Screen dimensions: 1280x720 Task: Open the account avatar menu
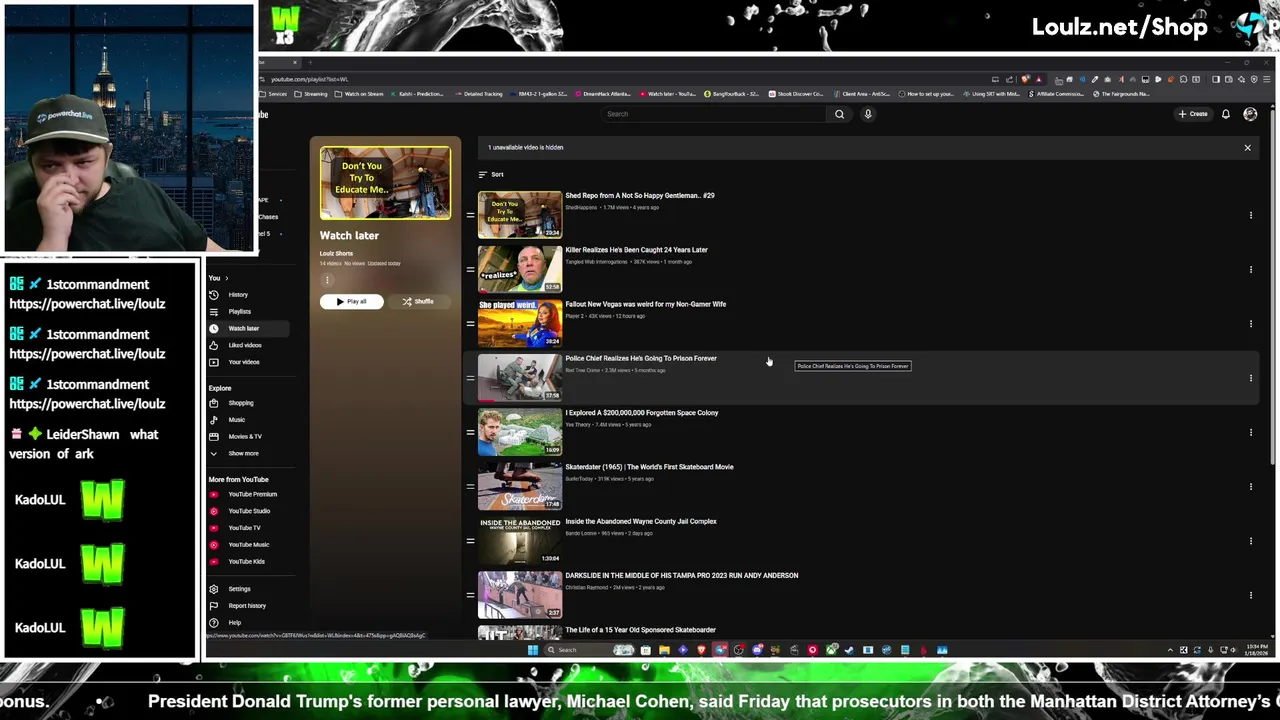(1250, 114)
